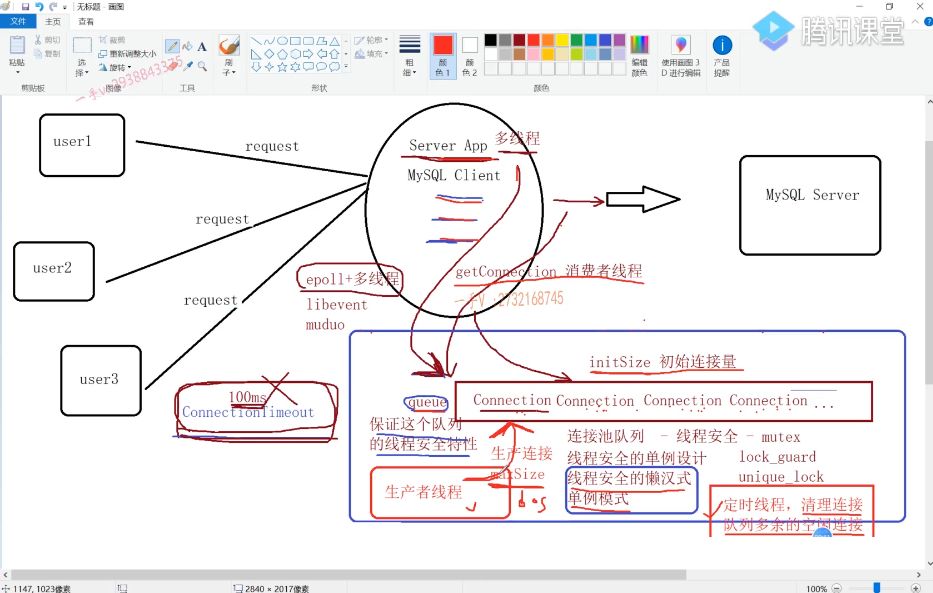Click 编辑颜色 (Edit colors) button

(x=640, y=56)
